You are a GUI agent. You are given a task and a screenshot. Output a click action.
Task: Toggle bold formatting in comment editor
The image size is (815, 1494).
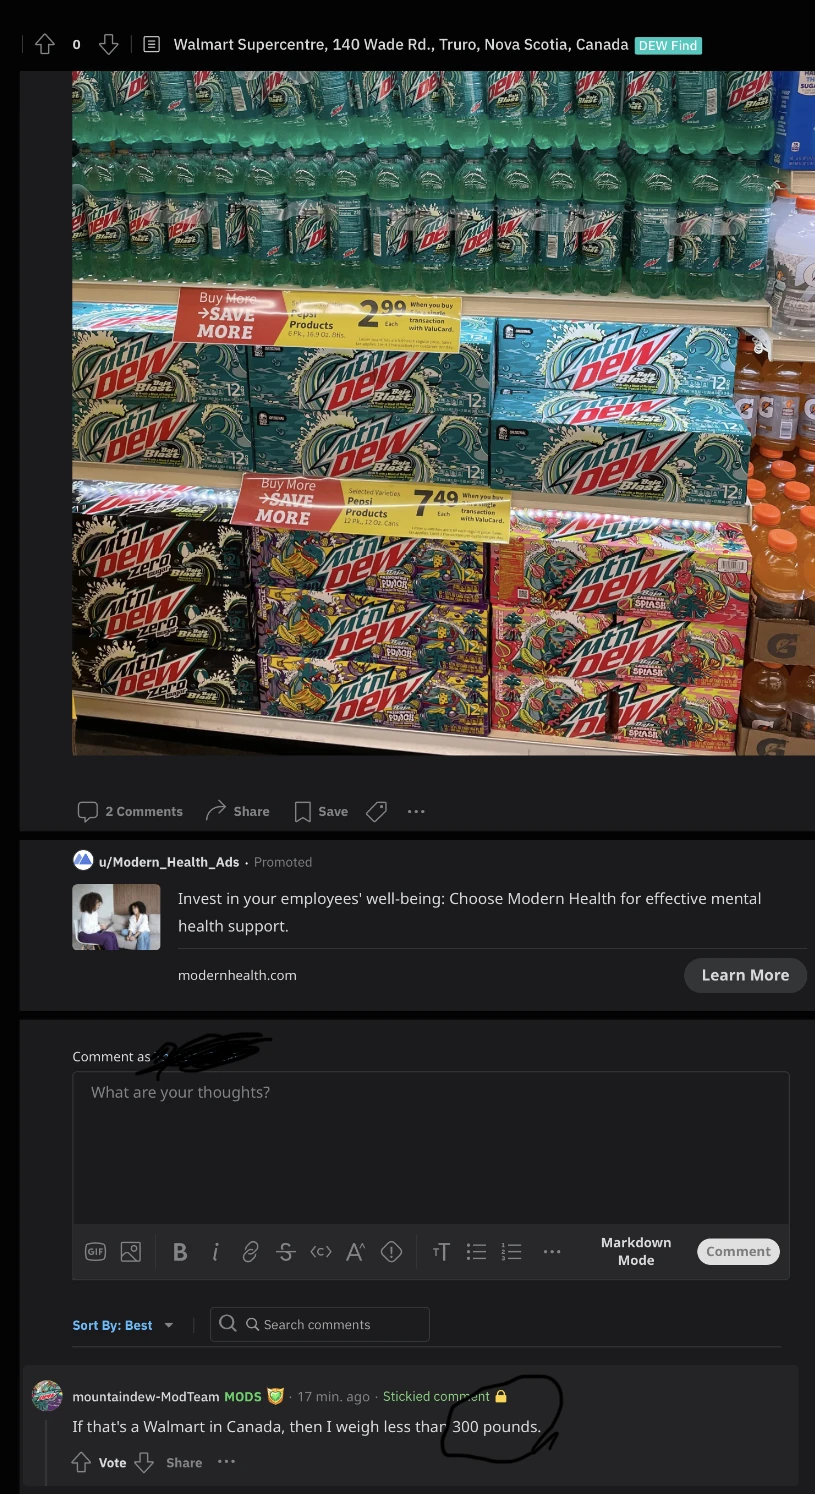(180, 1252)
